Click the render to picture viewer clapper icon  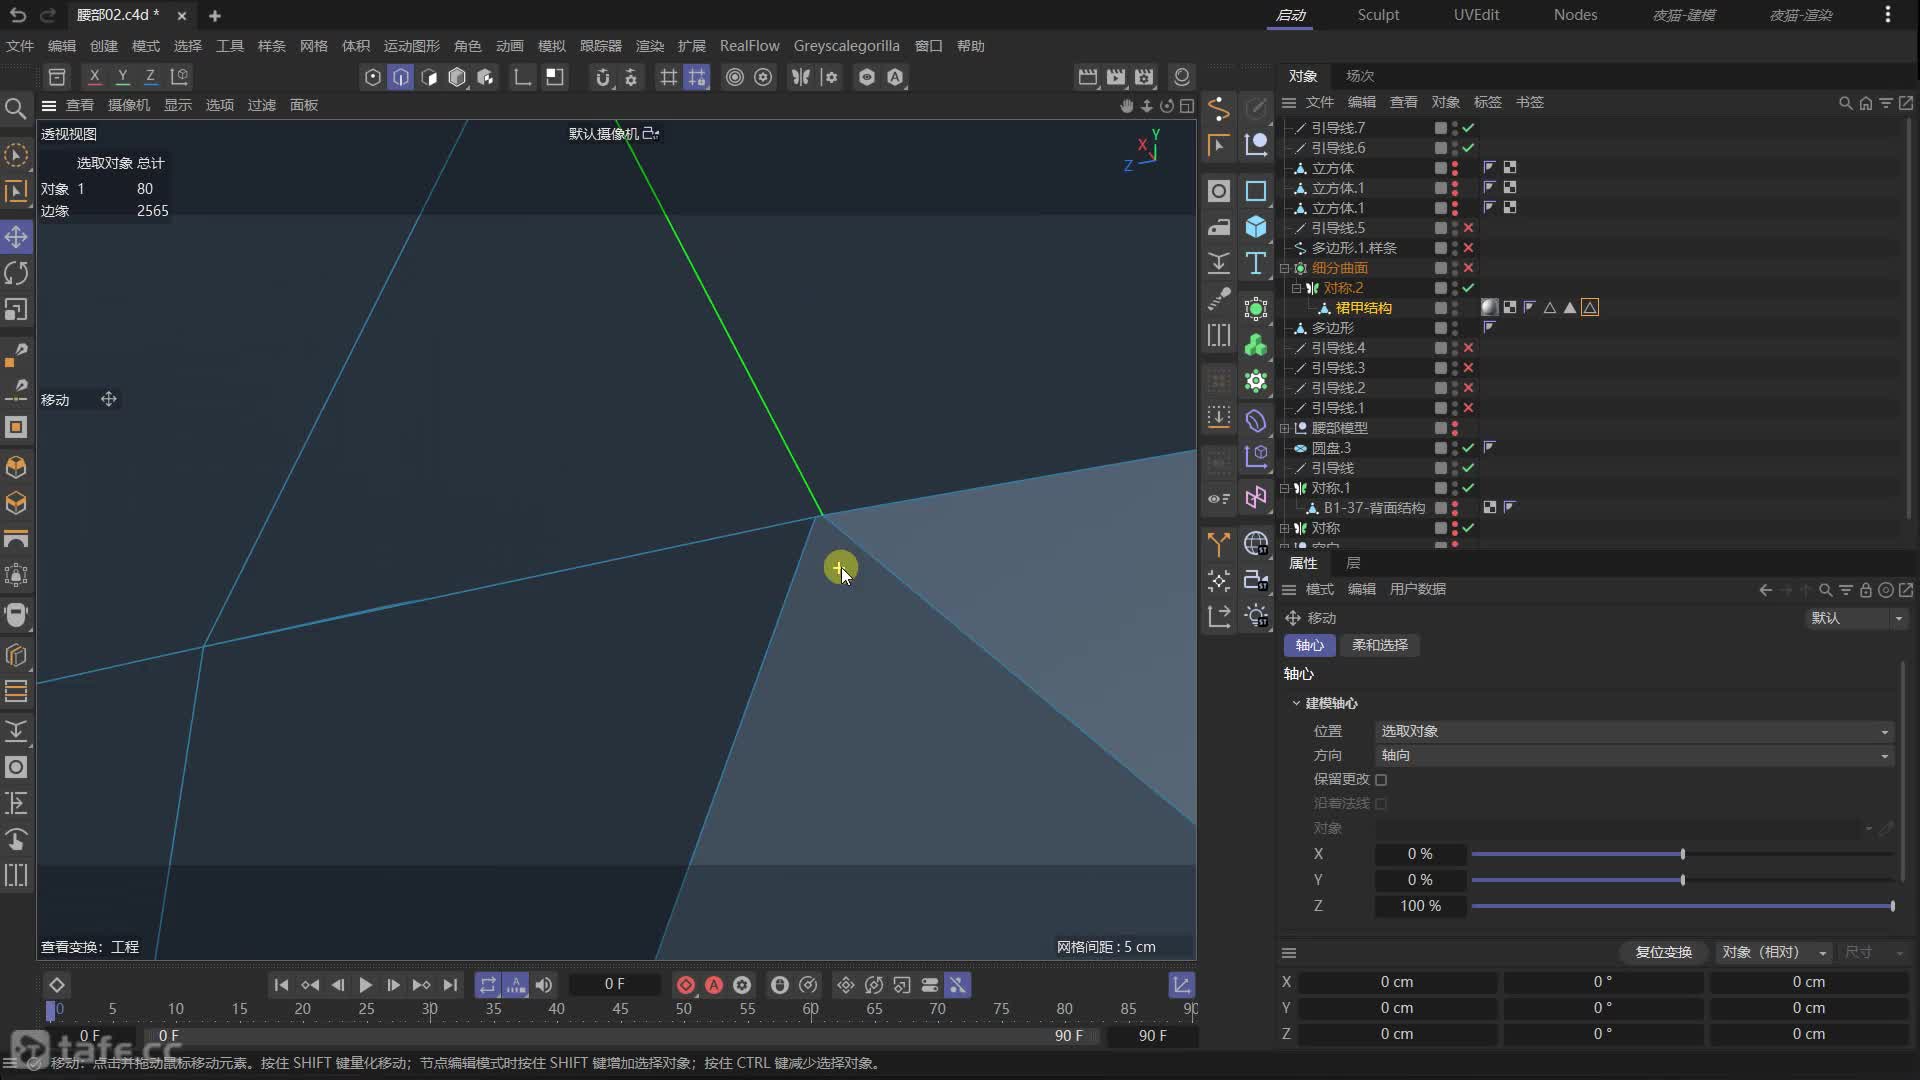pos(1116,77)
